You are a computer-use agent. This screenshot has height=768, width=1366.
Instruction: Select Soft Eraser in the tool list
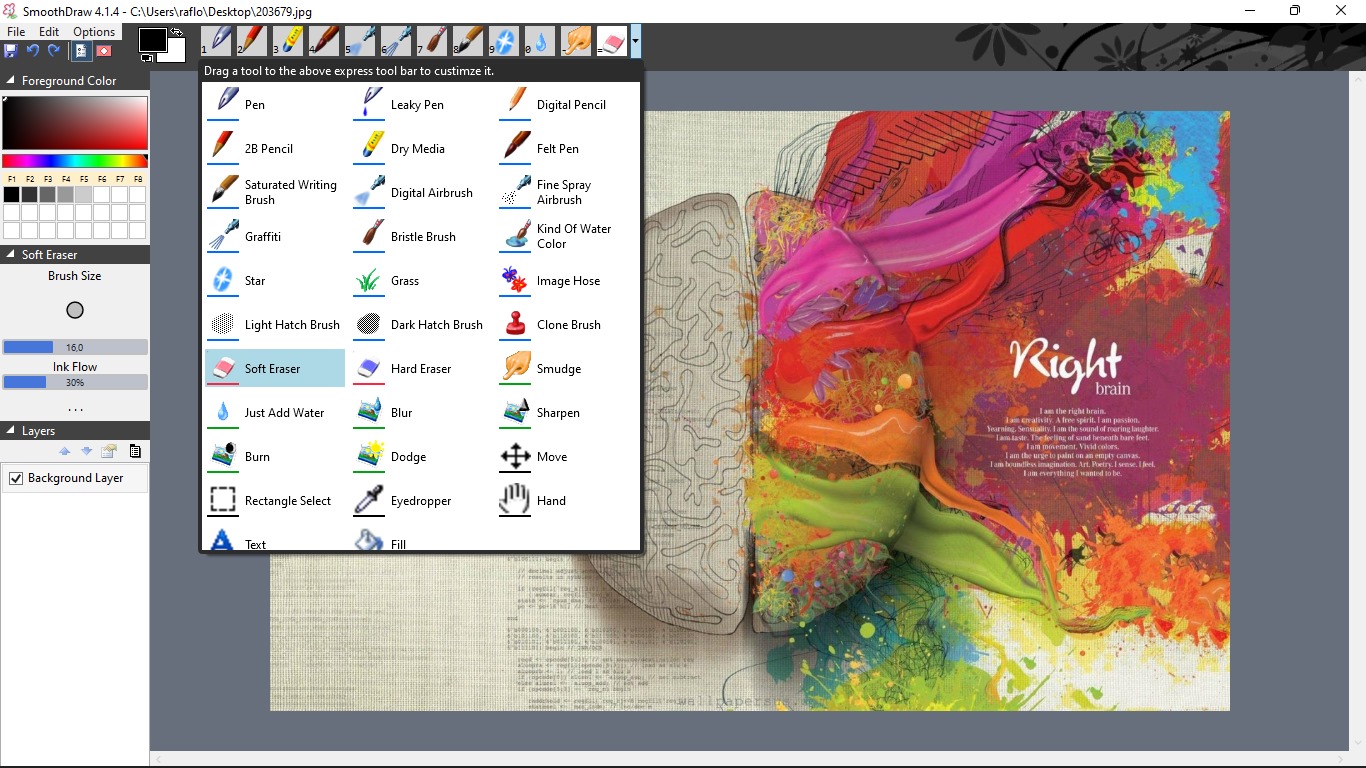click(x=274, y=368)
